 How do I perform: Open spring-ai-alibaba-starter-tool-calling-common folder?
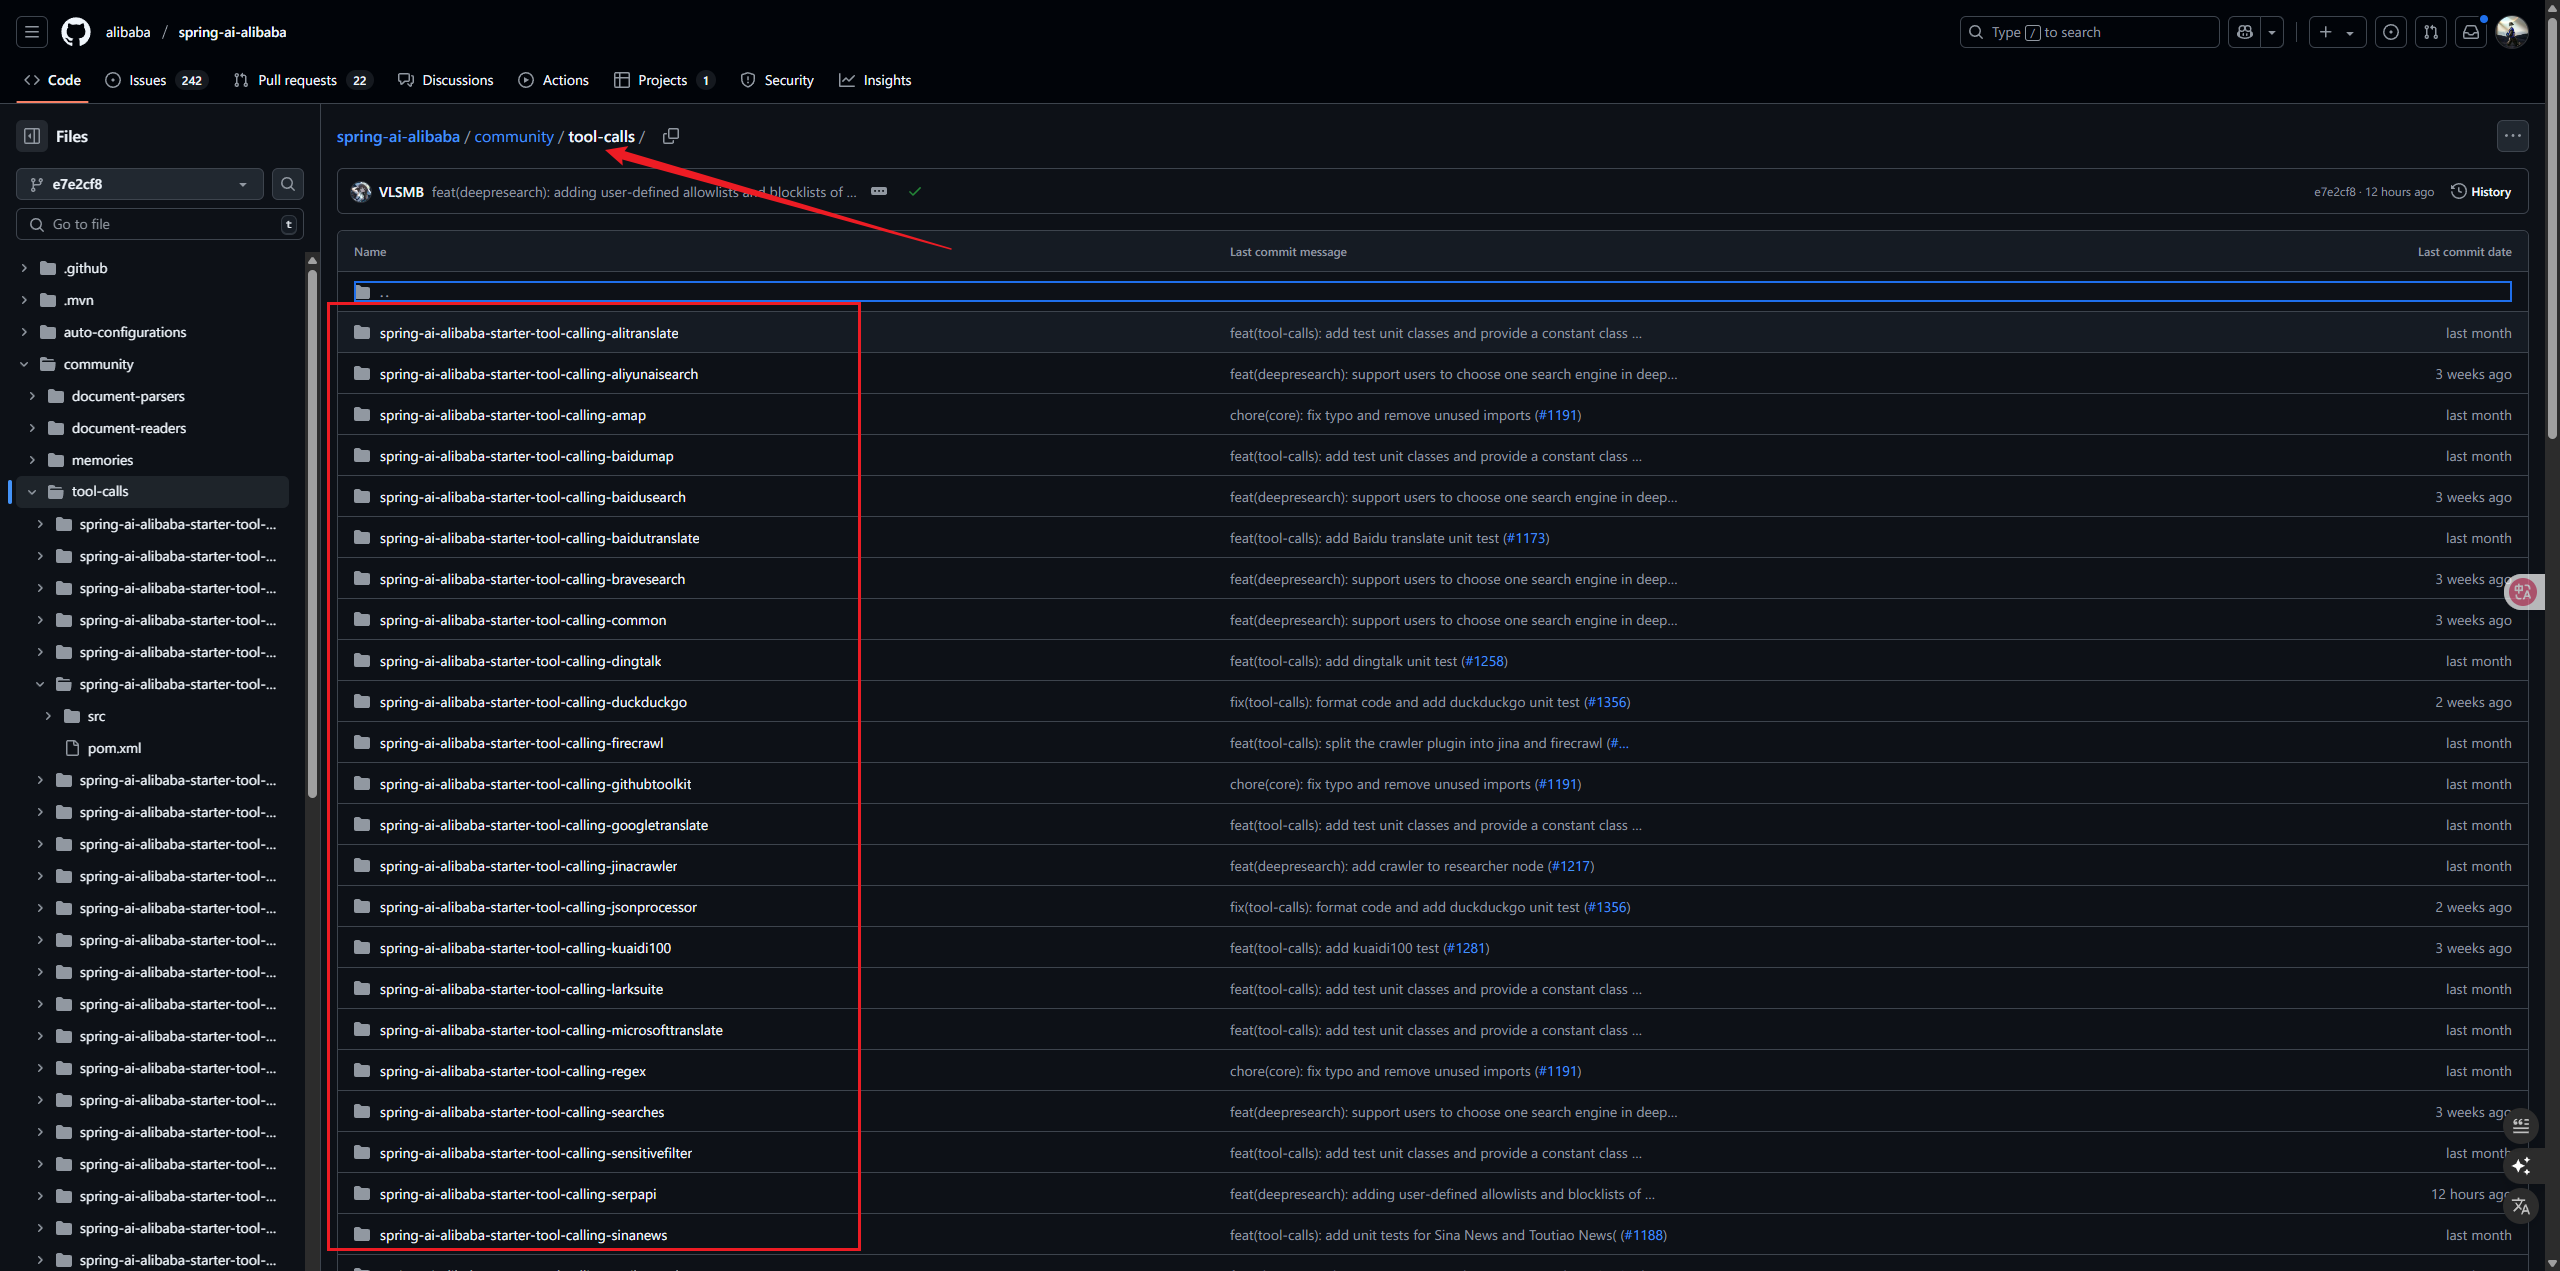522,620
